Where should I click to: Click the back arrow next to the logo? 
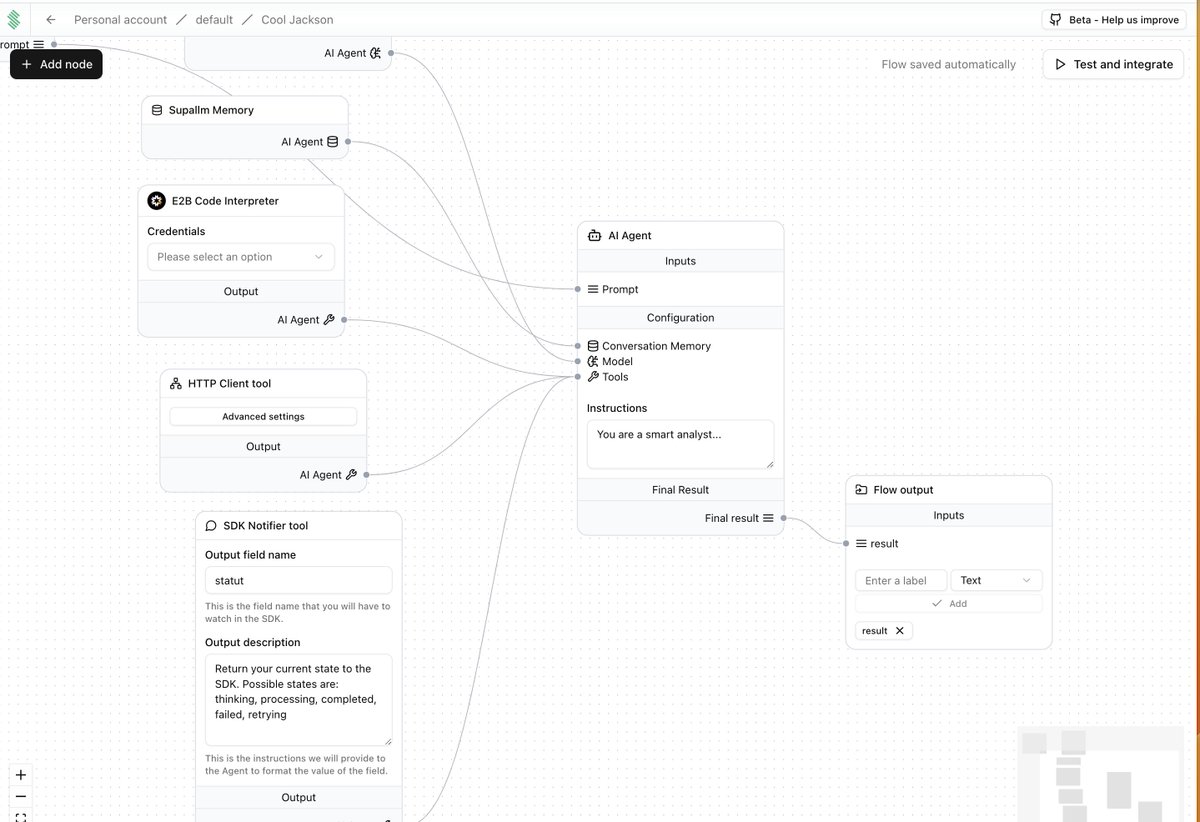[x=50, y=19]
